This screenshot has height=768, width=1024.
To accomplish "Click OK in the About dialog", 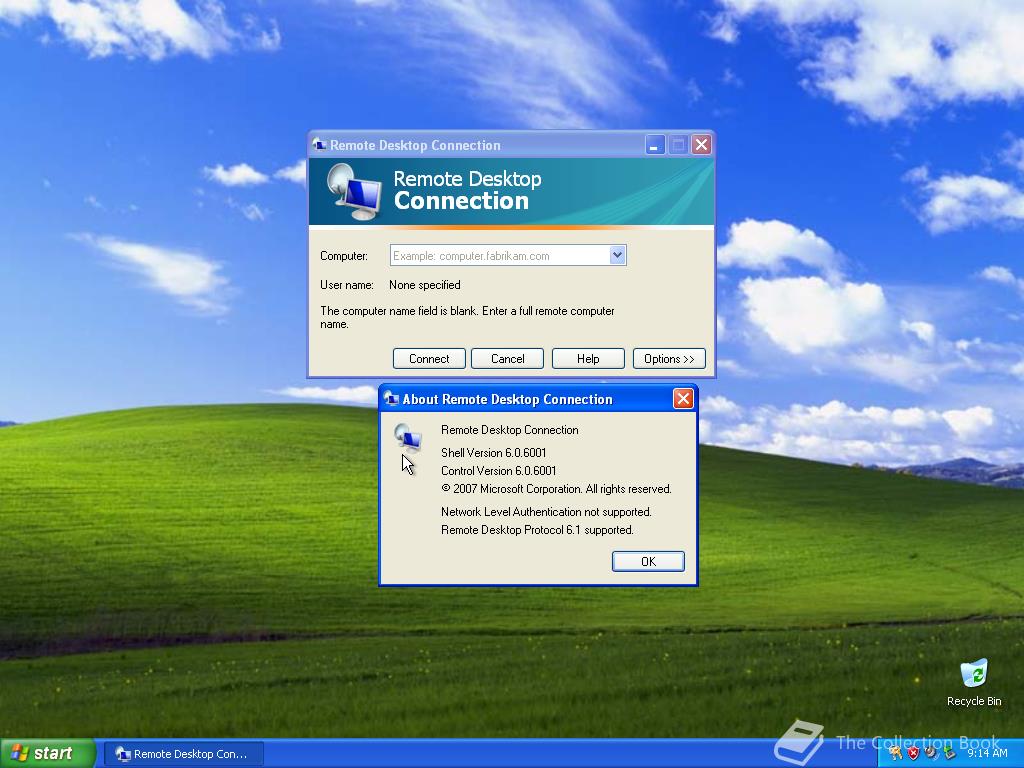I will 648,562.
